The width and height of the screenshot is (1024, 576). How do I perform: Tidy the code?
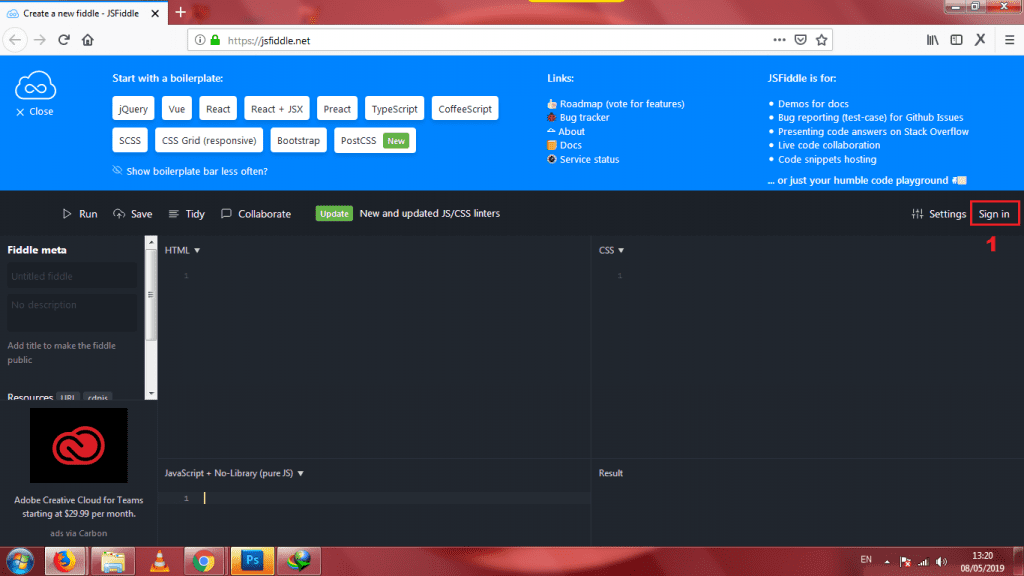187,214
